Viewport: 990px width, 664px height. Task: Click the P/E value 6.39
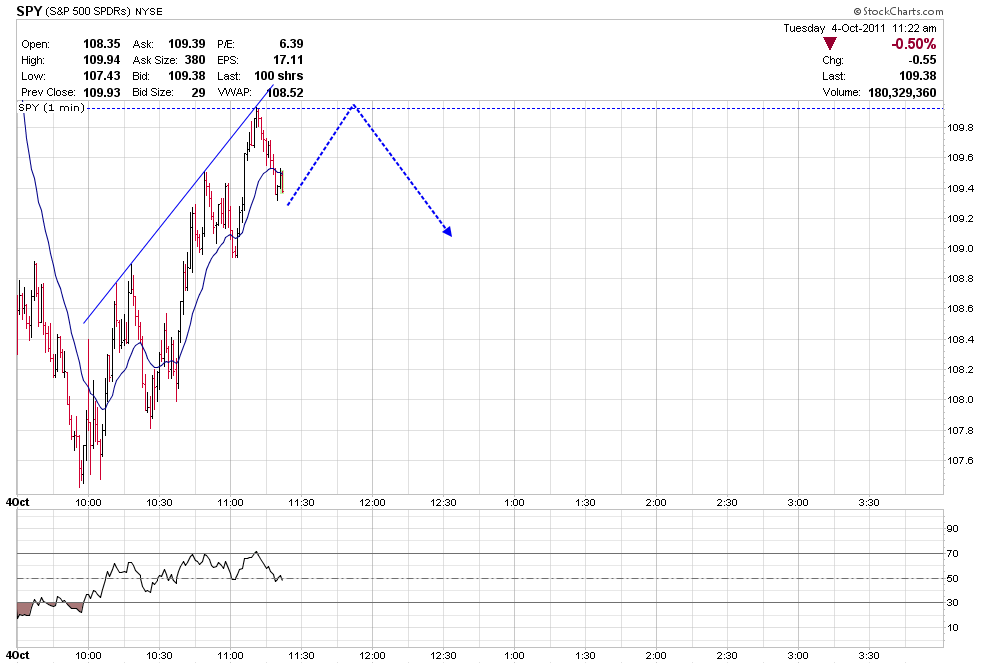pos(291,44)
